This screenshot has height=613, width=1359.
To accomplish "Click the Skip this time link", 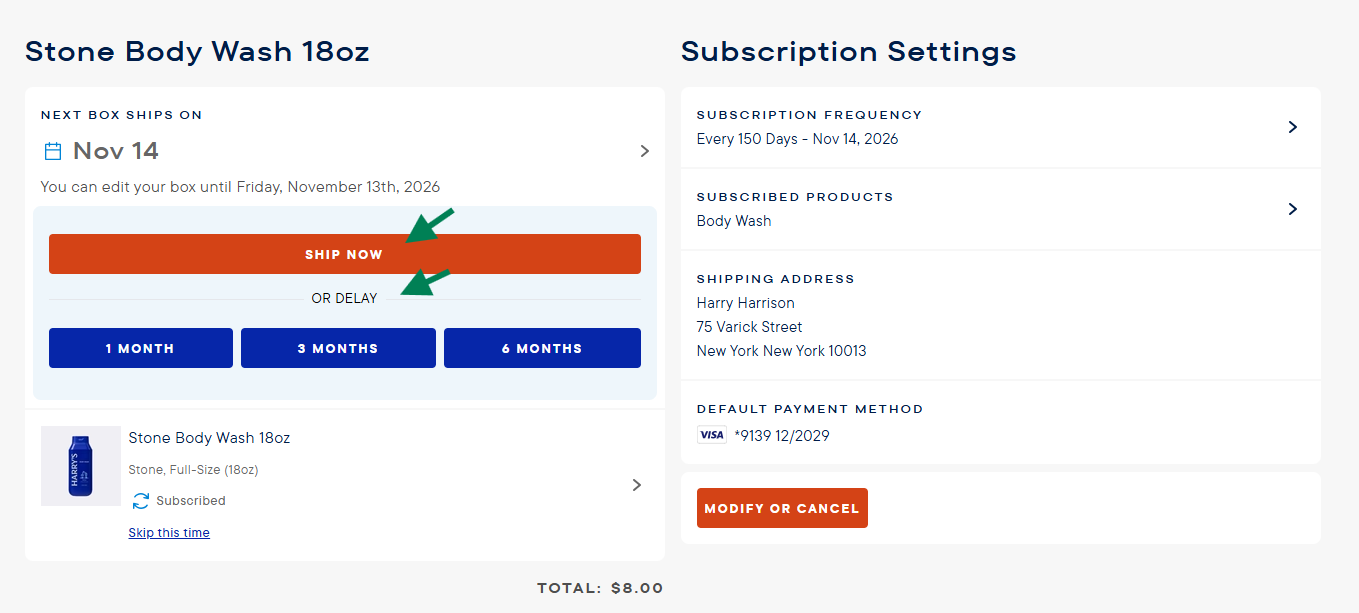I will click(169, 533).
